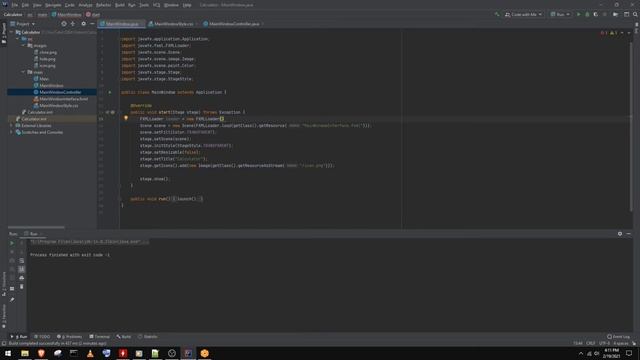Open Run panel settings gear
This screenshot has width=640, height=360.
[620, 233]
